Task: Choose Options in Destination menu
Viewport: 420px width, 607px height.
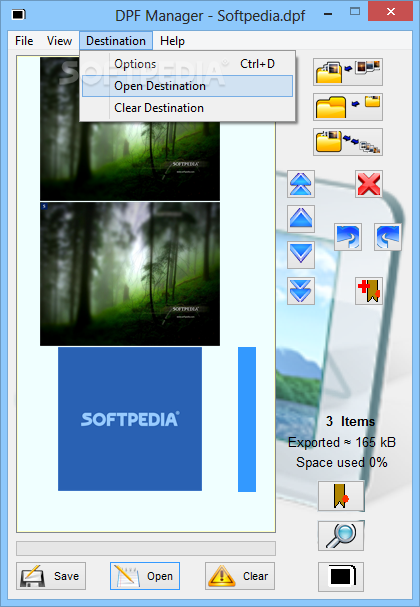Action: [188, 64]
